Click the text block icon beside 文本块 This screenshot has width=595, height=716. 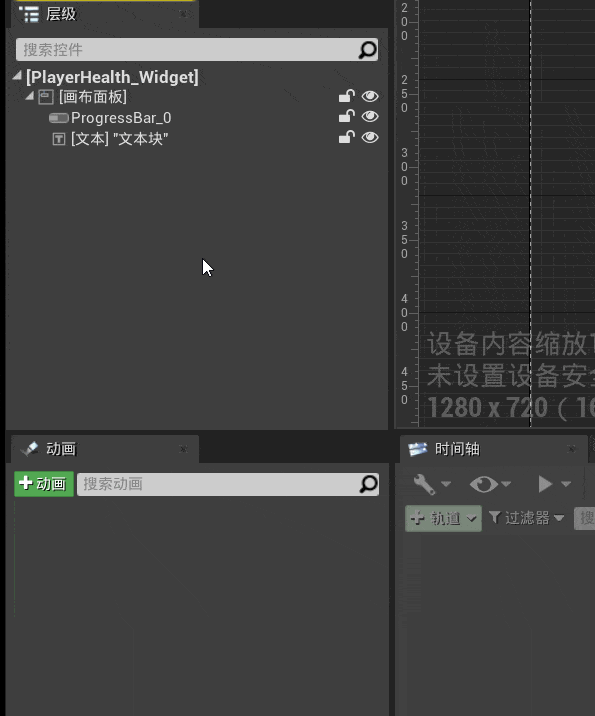coord(58,139)
